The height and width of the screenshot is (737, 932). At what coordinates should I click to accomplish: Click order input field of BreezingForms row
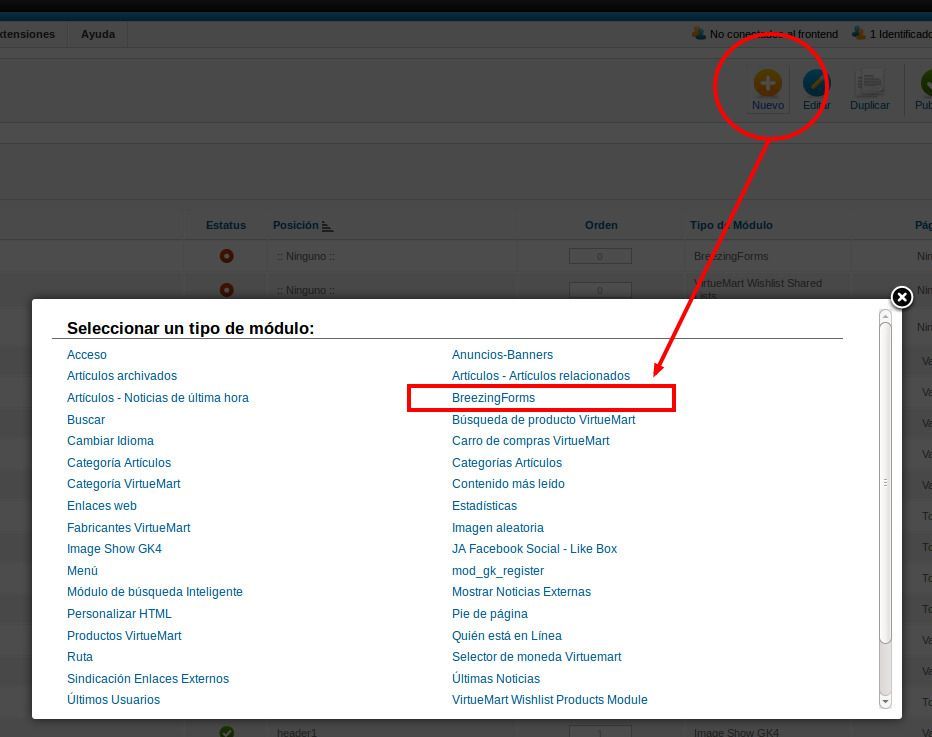(x=600, y=256)
